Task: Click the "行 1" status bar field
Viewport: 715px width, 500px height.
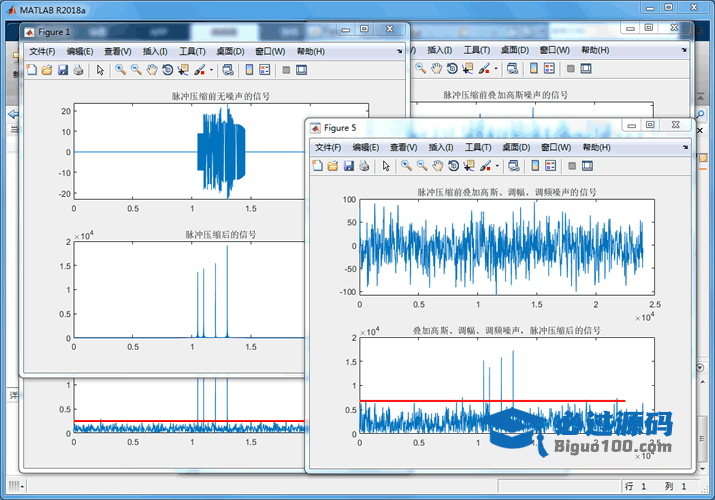Action: click(635, 486)
